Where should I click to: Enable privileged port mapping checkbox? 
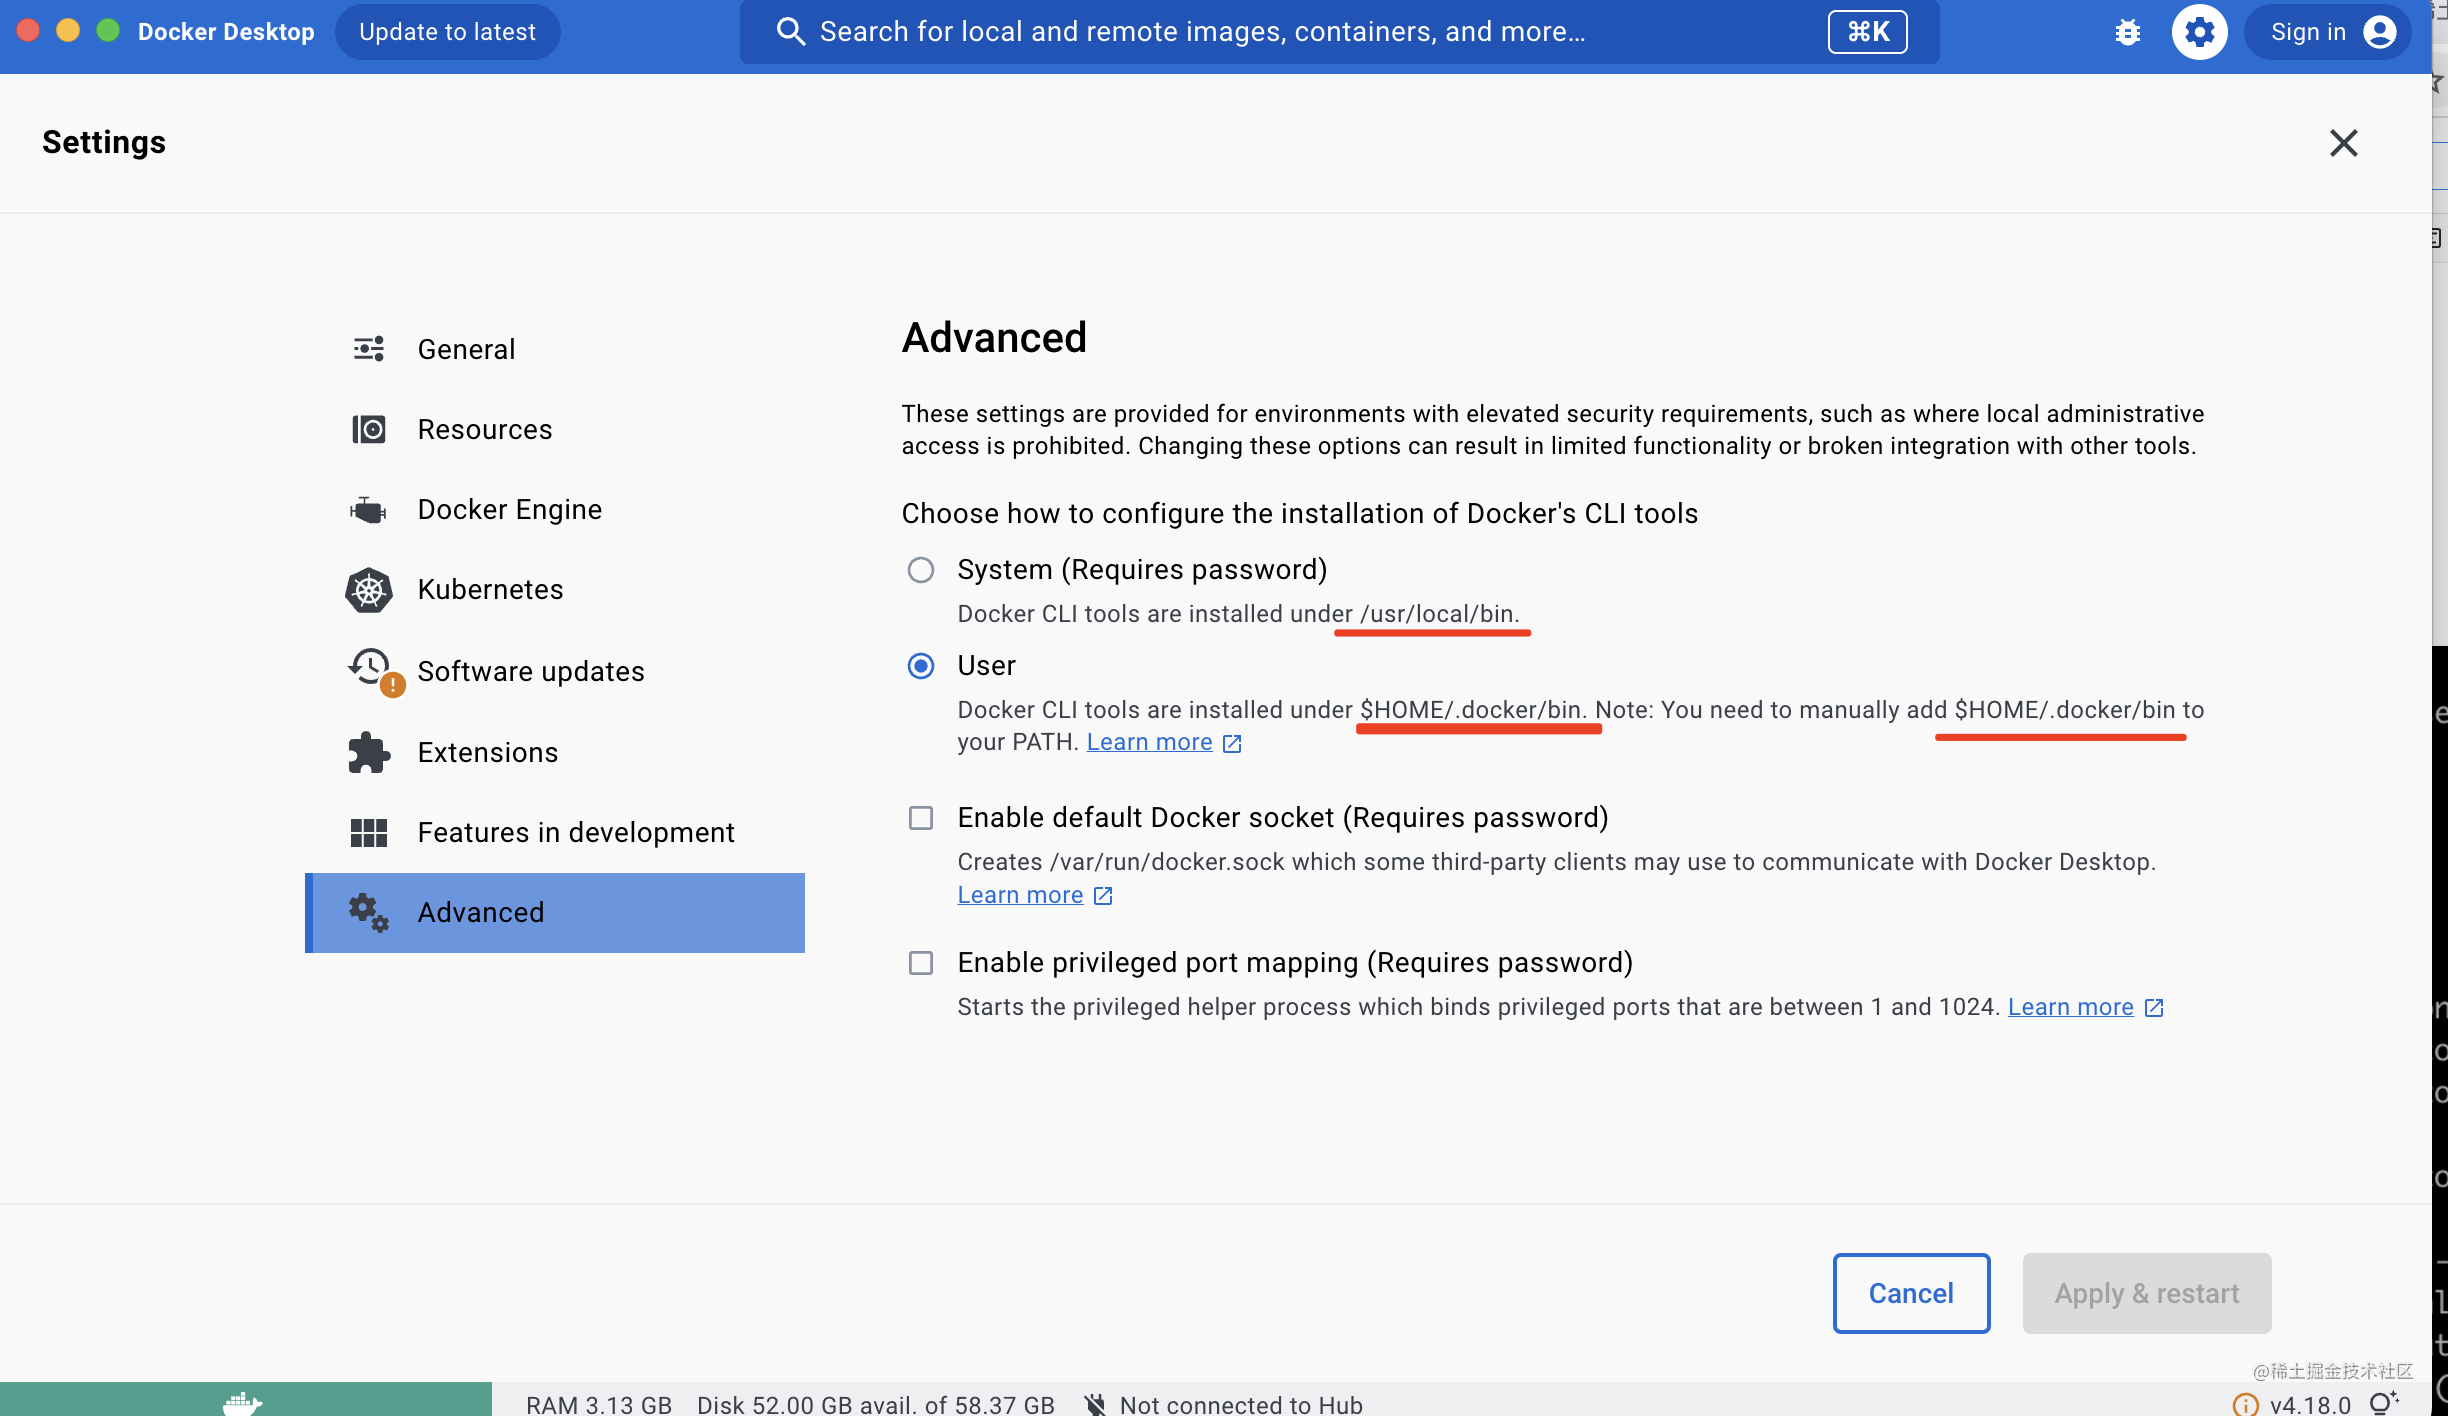tap(920, 962)
